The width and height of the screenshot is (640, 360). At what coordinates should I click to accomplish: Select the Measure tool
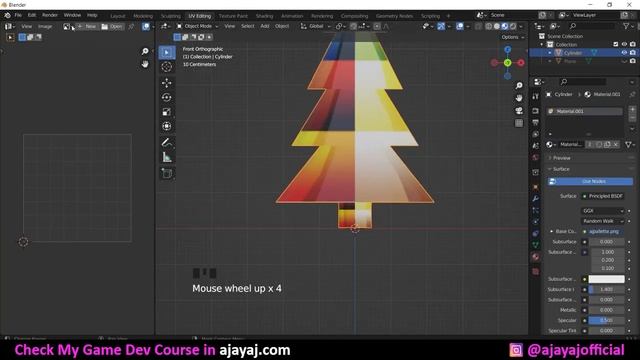tap(167, 157)
